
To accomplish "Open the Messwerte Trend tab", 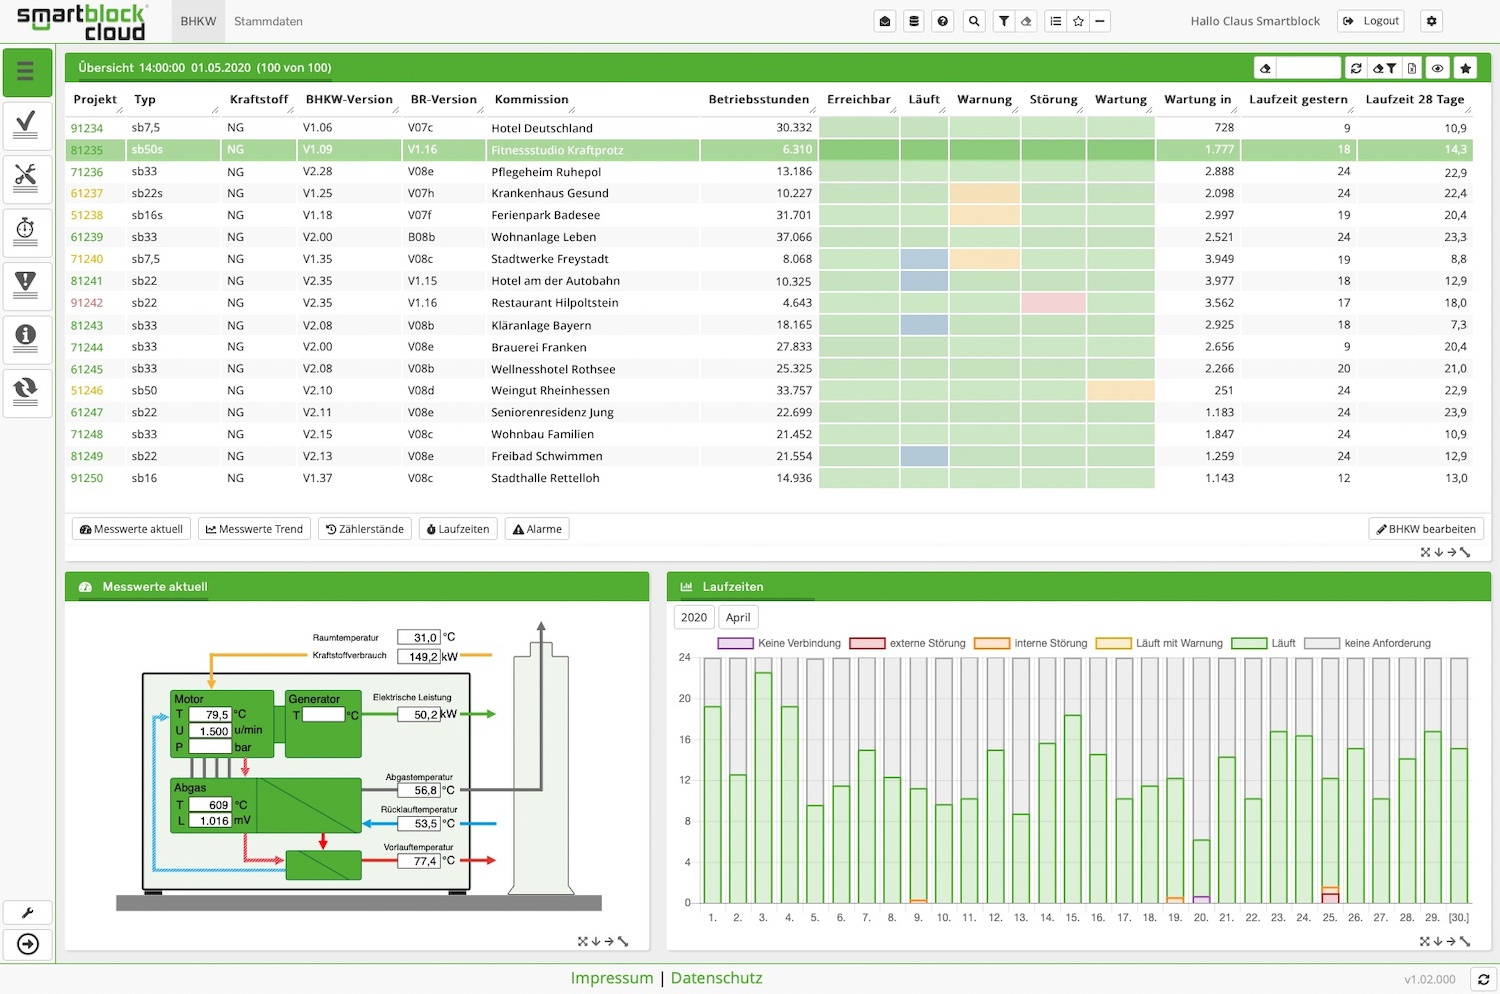I will tap(254, 529).
